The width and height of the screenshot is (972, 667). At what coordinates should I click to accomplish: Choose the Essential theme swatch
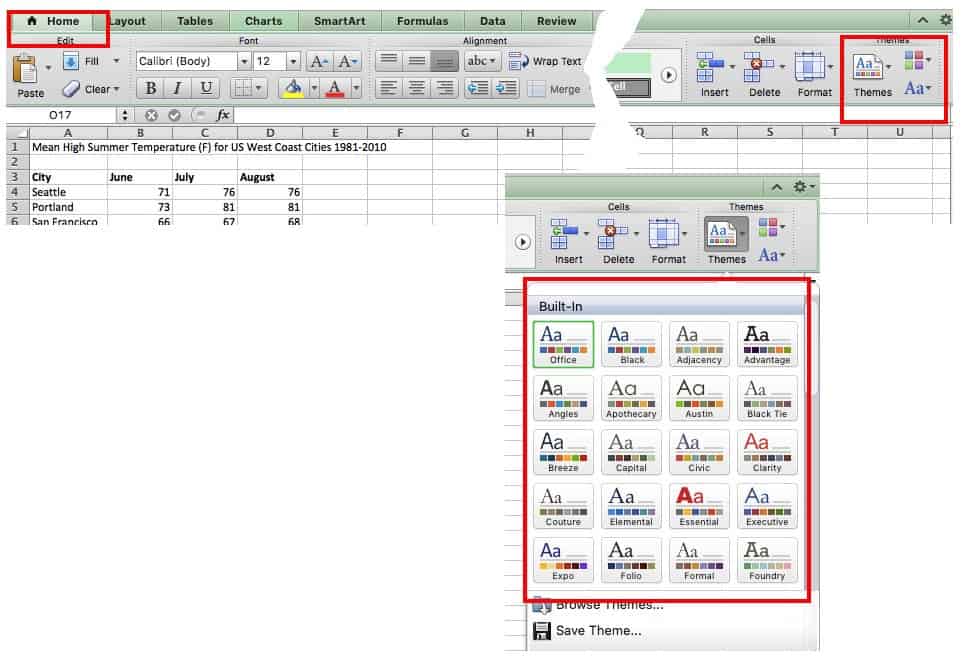(x=699, y=506)
